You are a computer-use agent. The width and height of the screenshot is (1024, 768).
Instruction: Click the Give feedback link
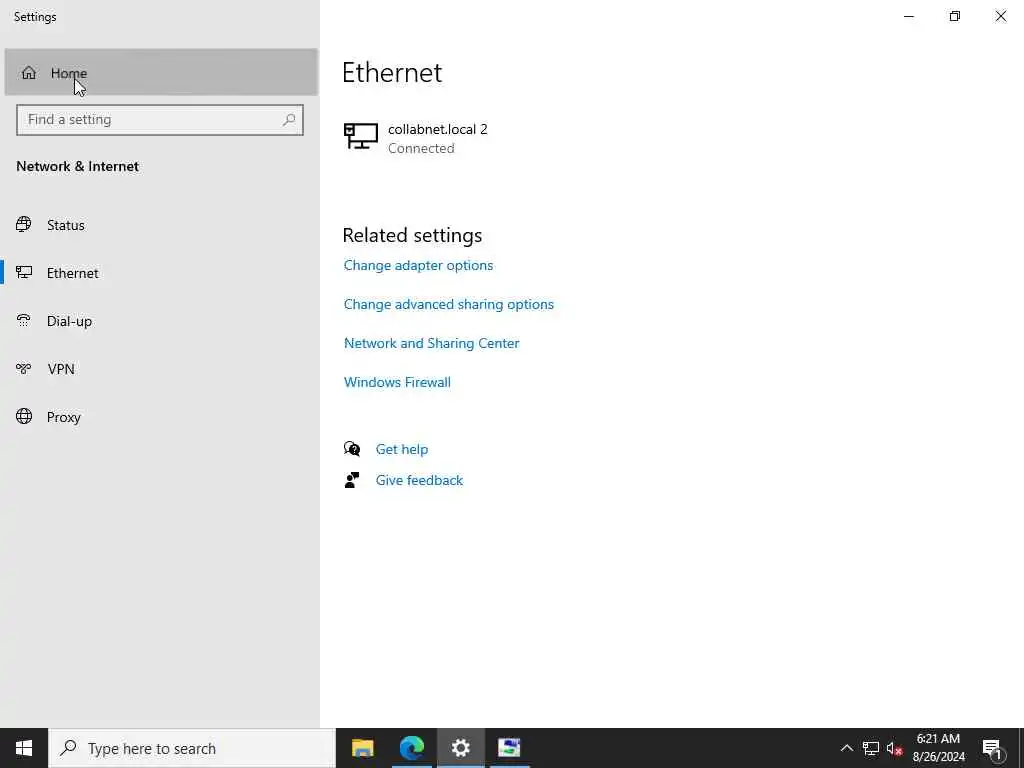click(419, 480)
